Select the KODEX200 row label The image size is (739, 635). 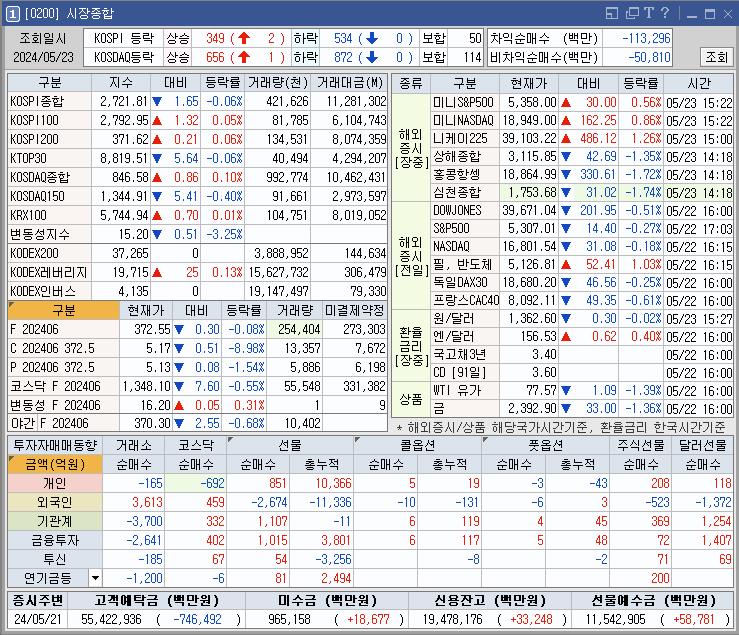[49, 253]
